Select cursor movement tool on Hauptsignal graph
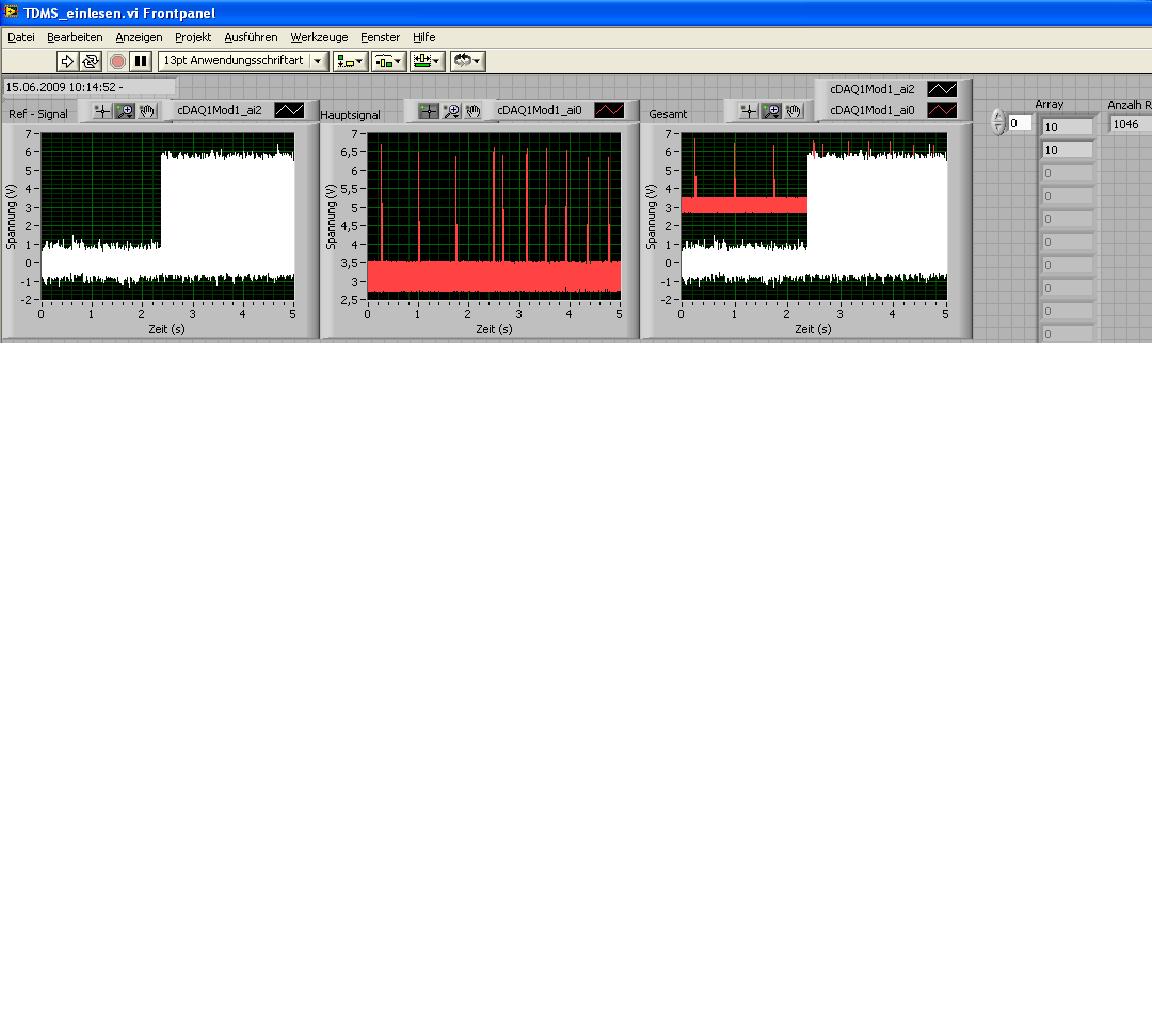1152x1024 pixels. [428, 111]
